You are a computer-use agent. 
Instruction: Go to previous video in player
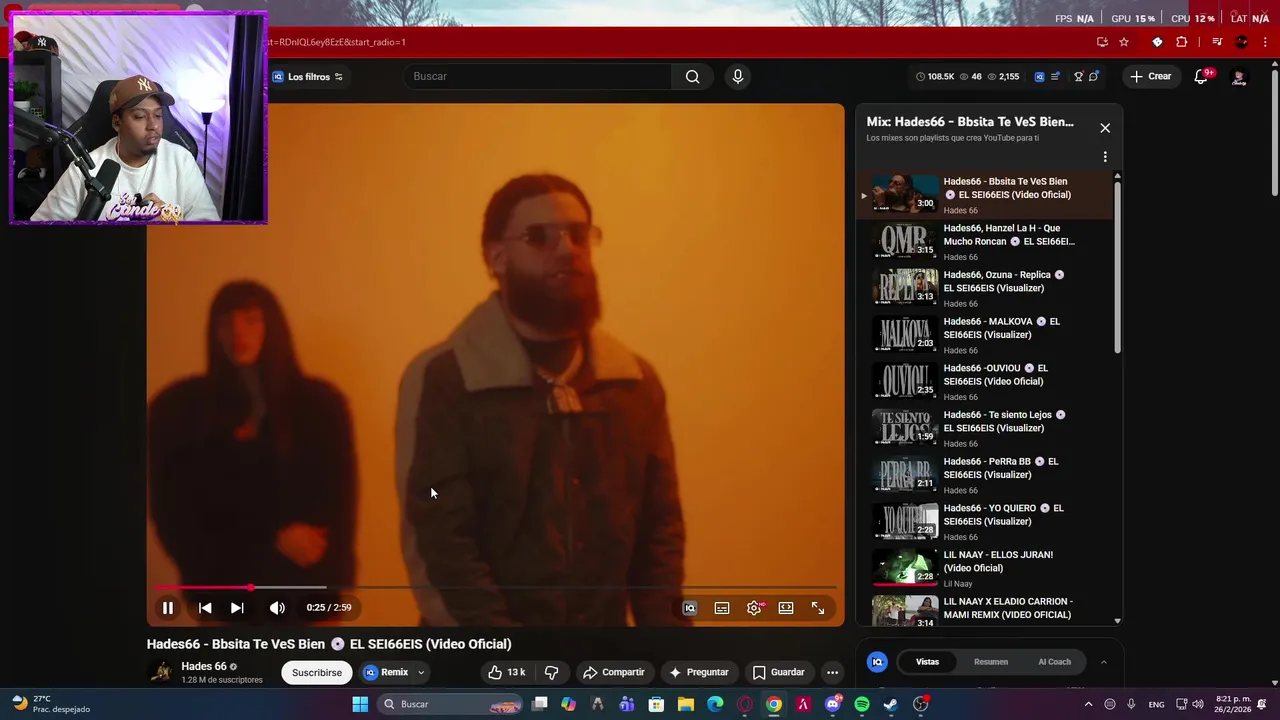tap(205, 607)
